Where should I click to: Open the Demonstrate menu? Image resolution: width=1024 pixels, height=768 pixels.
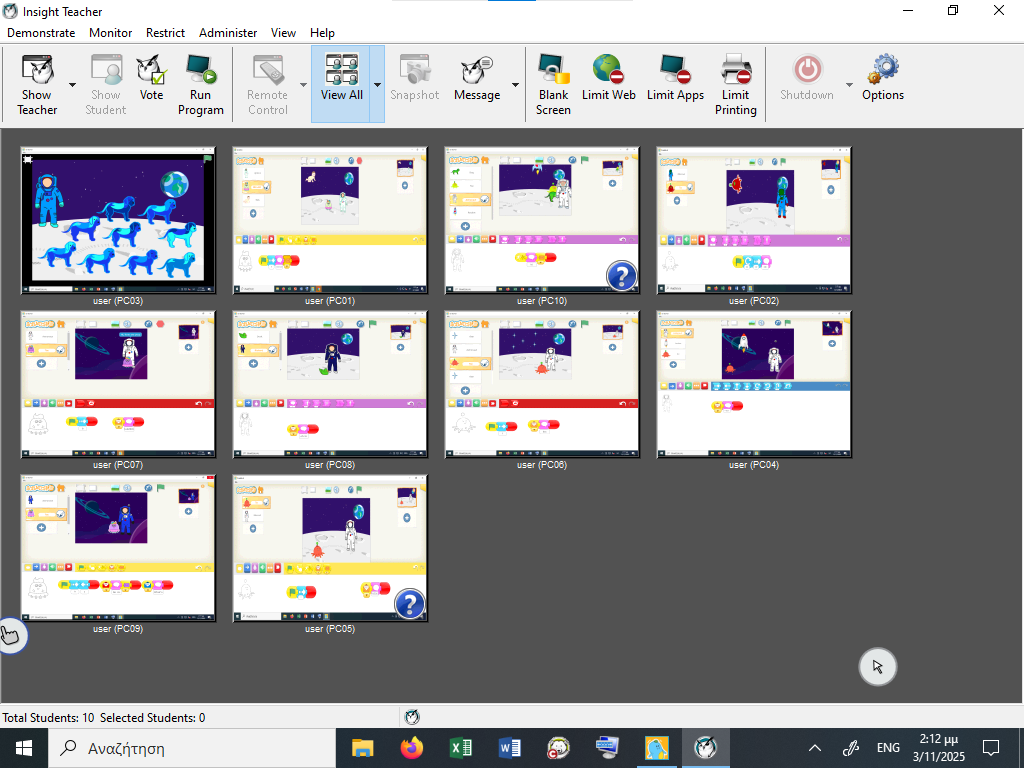click(x=40, y=32)
